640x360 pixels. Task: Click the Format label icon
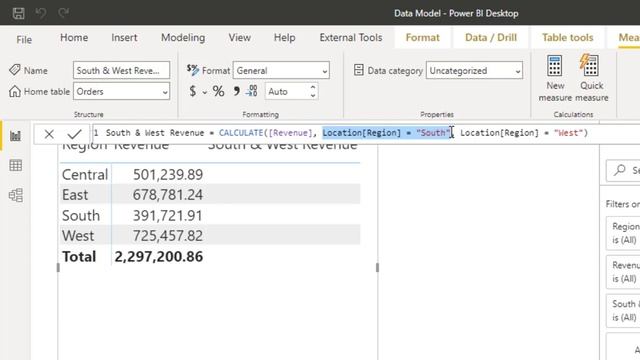click(193, 70)
